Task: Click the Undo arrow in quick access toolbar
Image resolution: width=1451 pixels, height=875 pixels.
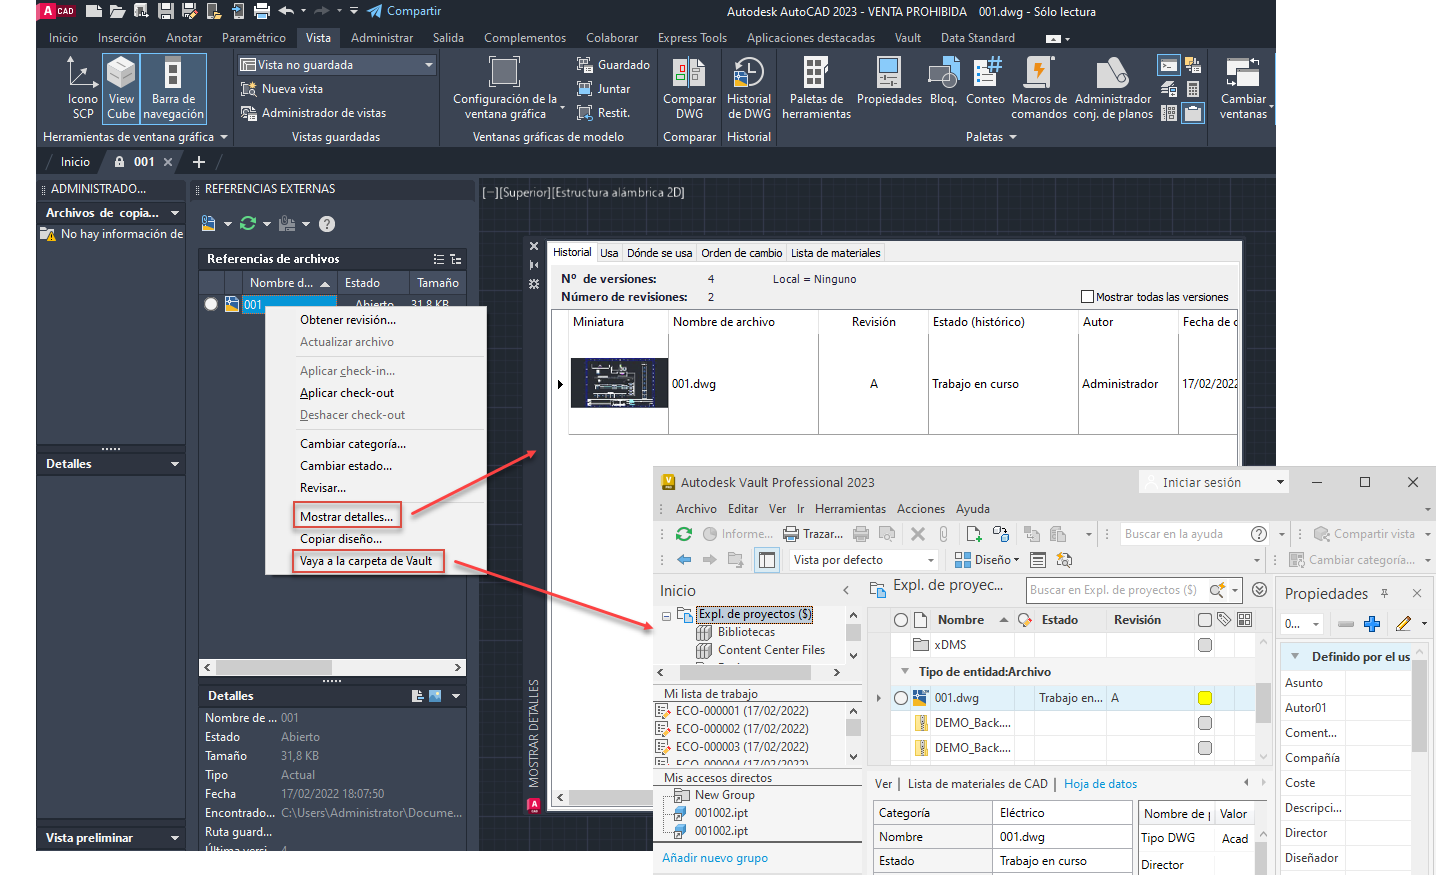Action: [x=286, y=11]
